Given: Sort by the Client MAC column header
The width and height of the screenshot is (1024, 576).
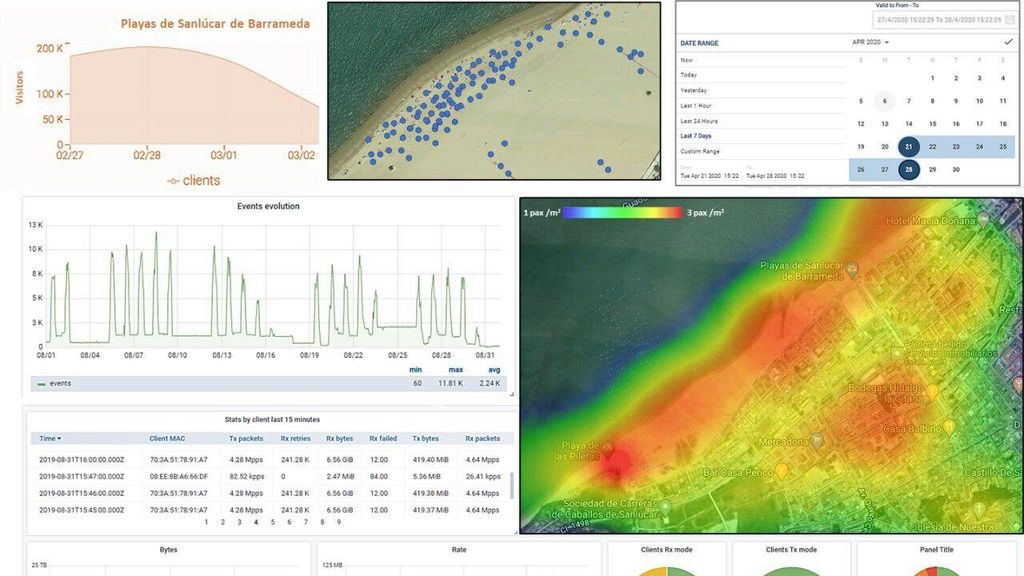Looking at the screenshot, I should [167, 439].
